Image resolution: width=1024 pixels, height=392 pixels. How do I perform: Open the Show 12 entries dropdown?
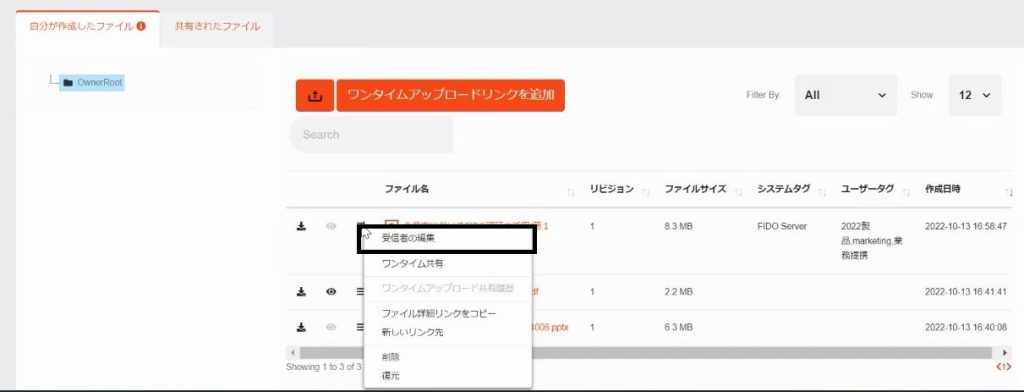coord(974,95)
